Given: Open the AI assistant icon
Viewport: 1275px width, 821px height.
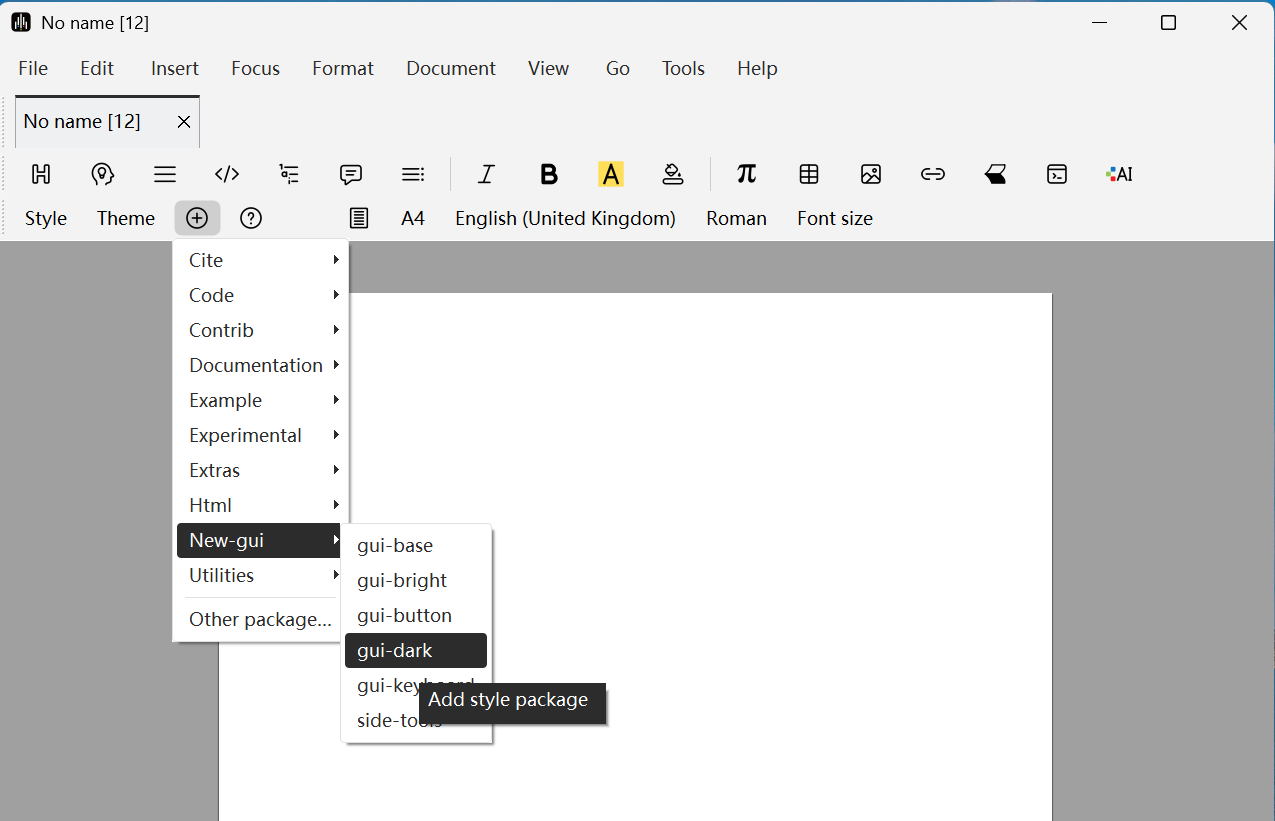Looking at the screenshot, I should [1119, 174].
